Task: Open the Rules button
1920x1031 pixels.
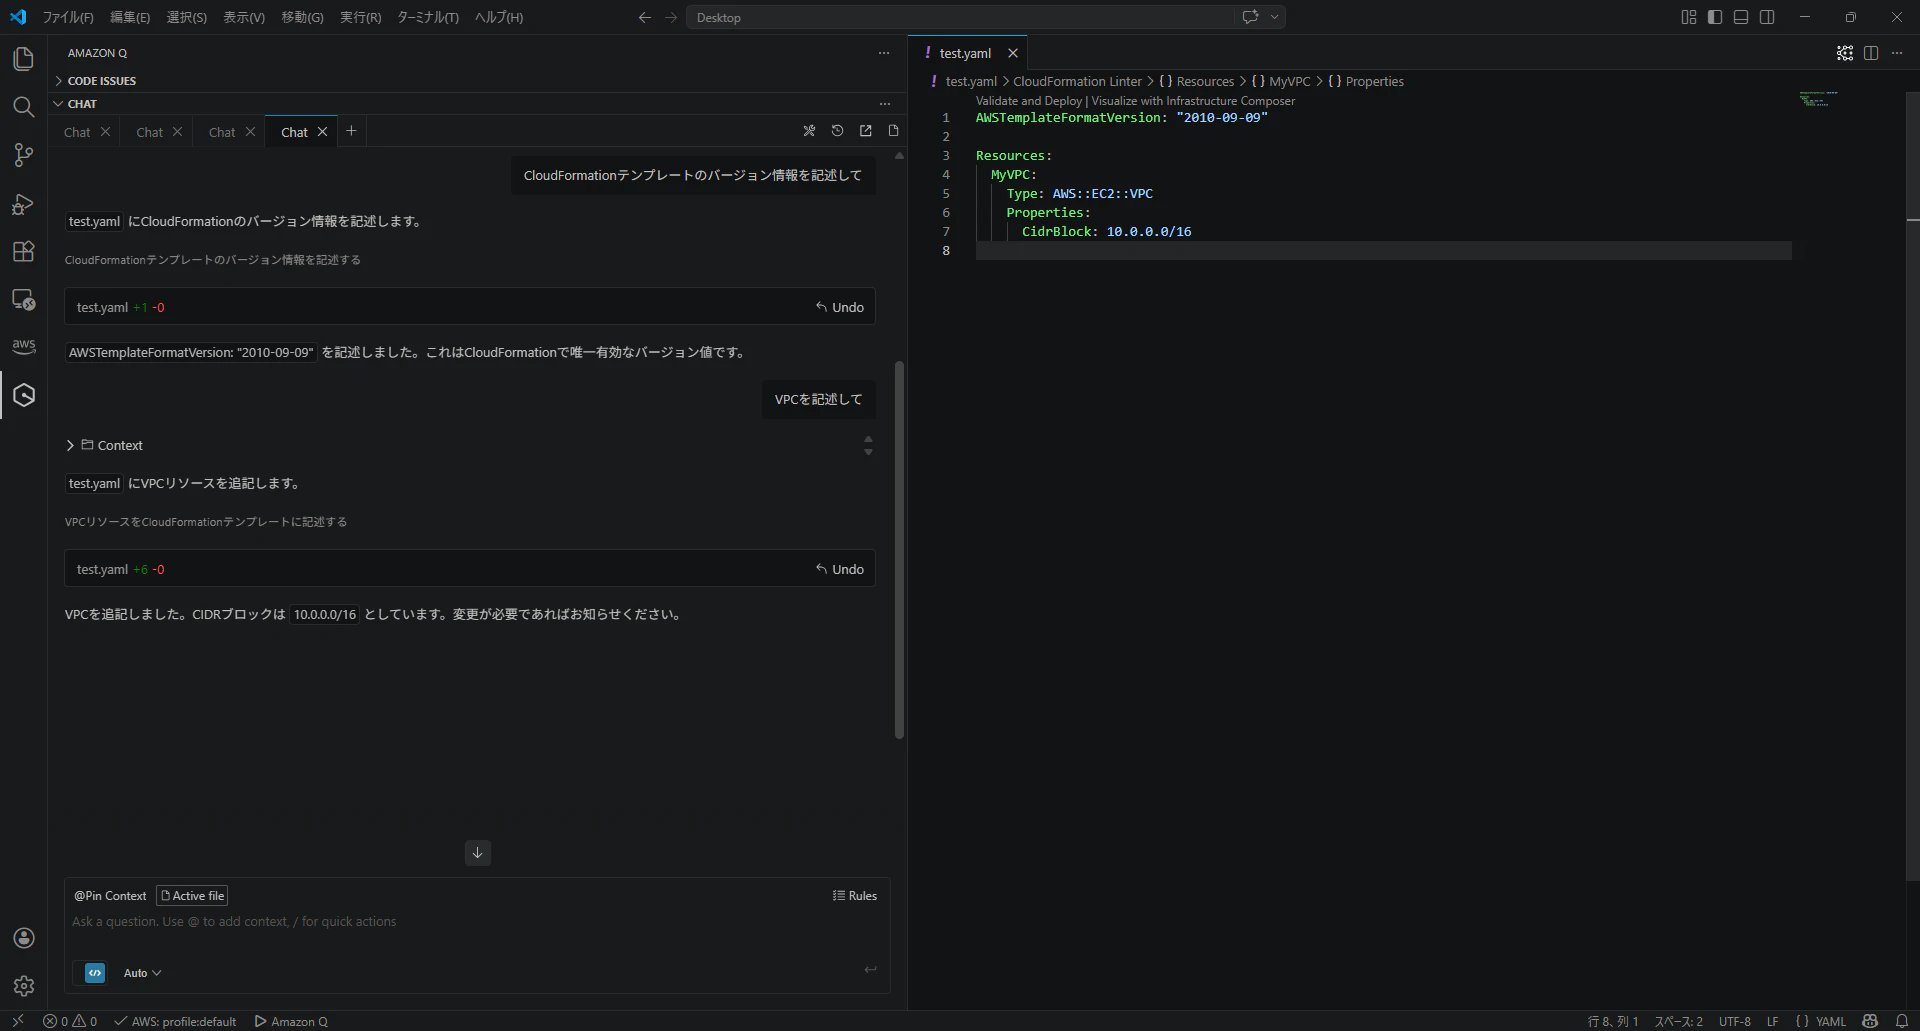Action: (x=855, y=896)
